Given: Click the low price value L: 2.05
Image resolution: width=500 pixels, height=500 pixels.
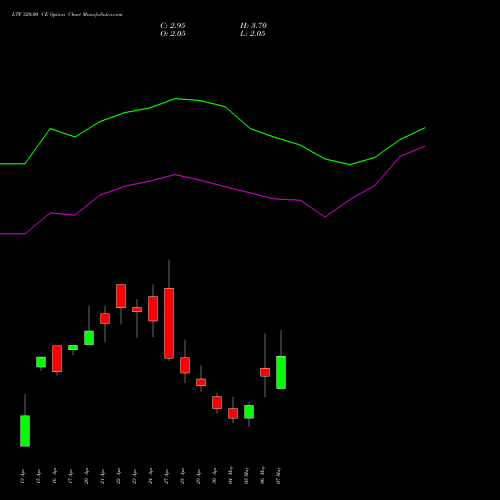Looking at the screenshot, I should [253, 34].
